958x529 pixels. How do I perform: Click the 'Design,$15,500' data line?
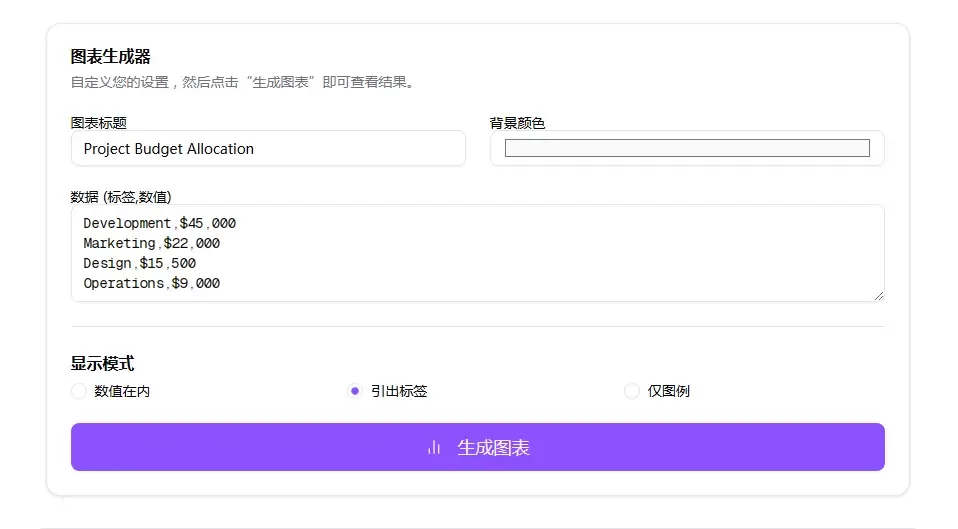pyautogui.click(x=140, y=263)
